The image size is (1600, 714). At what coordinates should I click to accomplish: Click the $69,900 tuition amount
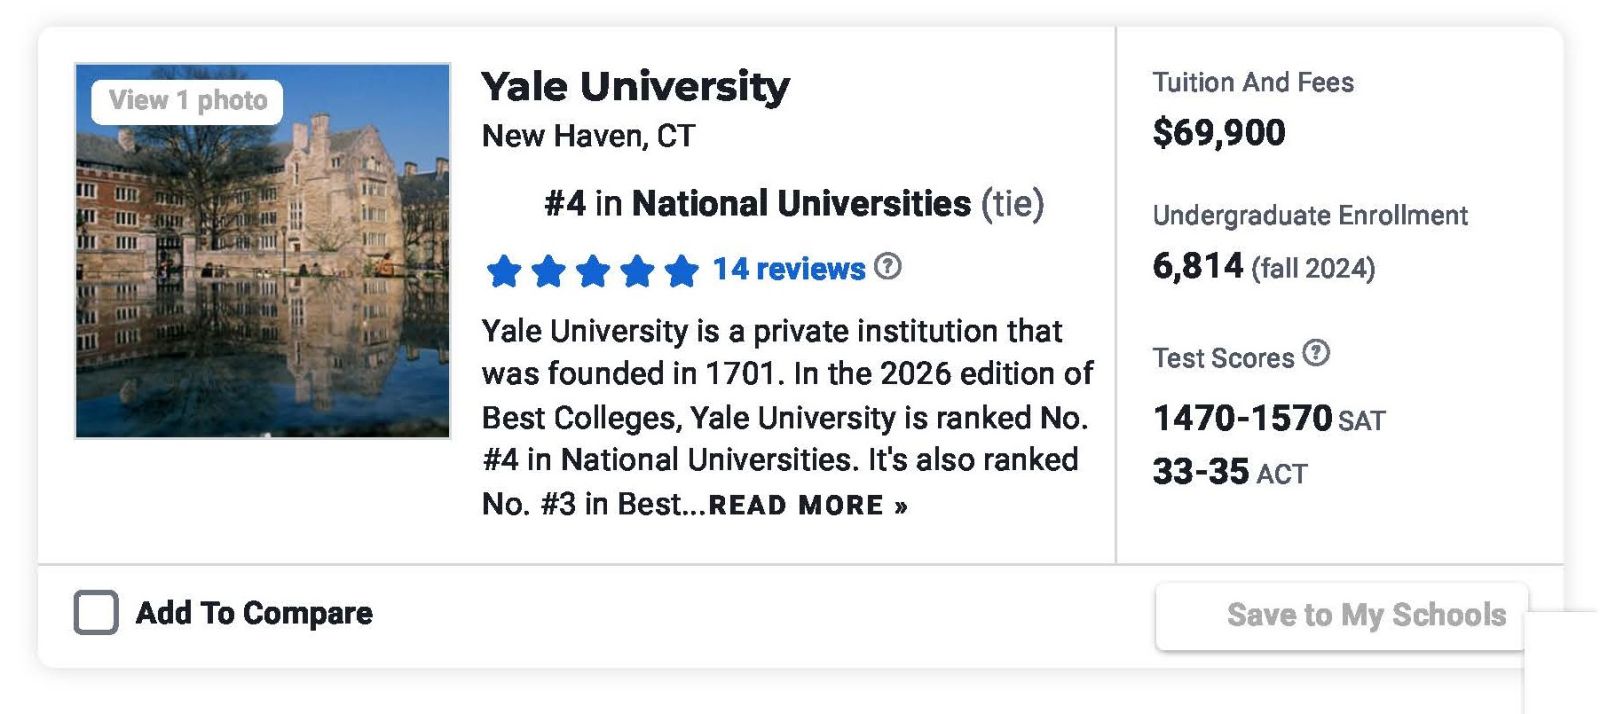[1219, 132]
